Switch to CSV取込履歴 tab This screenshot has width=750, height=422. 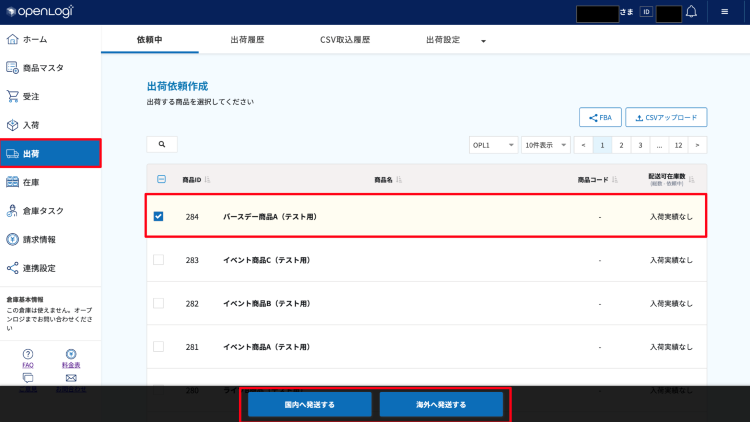coord(345,40)
